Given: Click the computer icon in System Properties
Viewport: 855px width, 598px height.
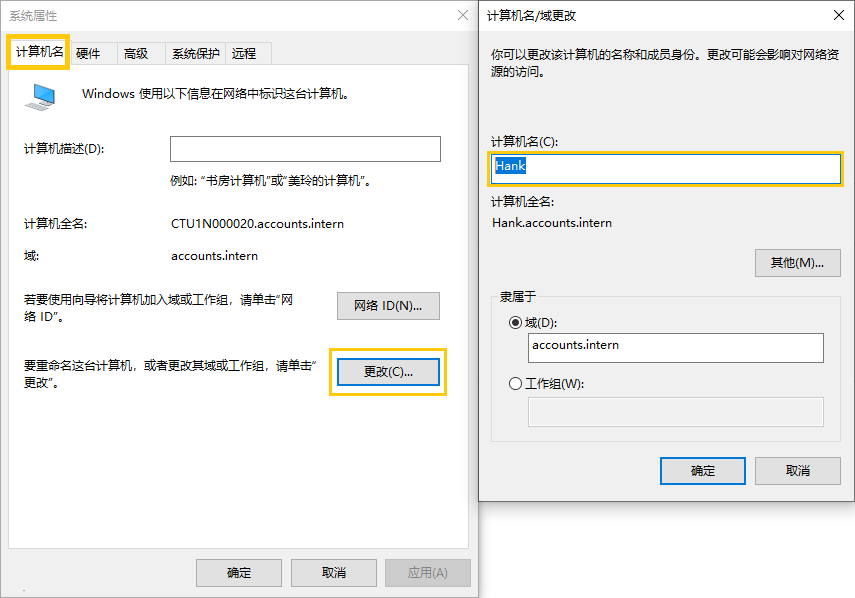Looking at the screenshot, I should pos(41,95).
